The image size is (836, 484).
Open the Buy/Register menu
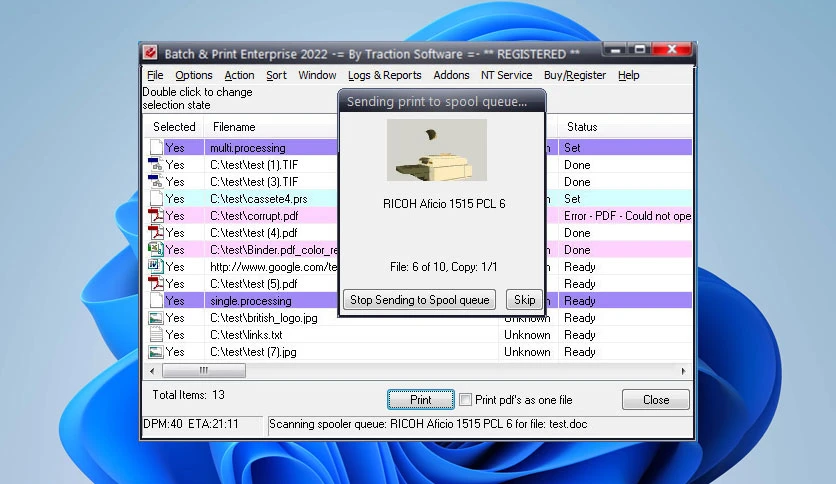pos(575,75)
